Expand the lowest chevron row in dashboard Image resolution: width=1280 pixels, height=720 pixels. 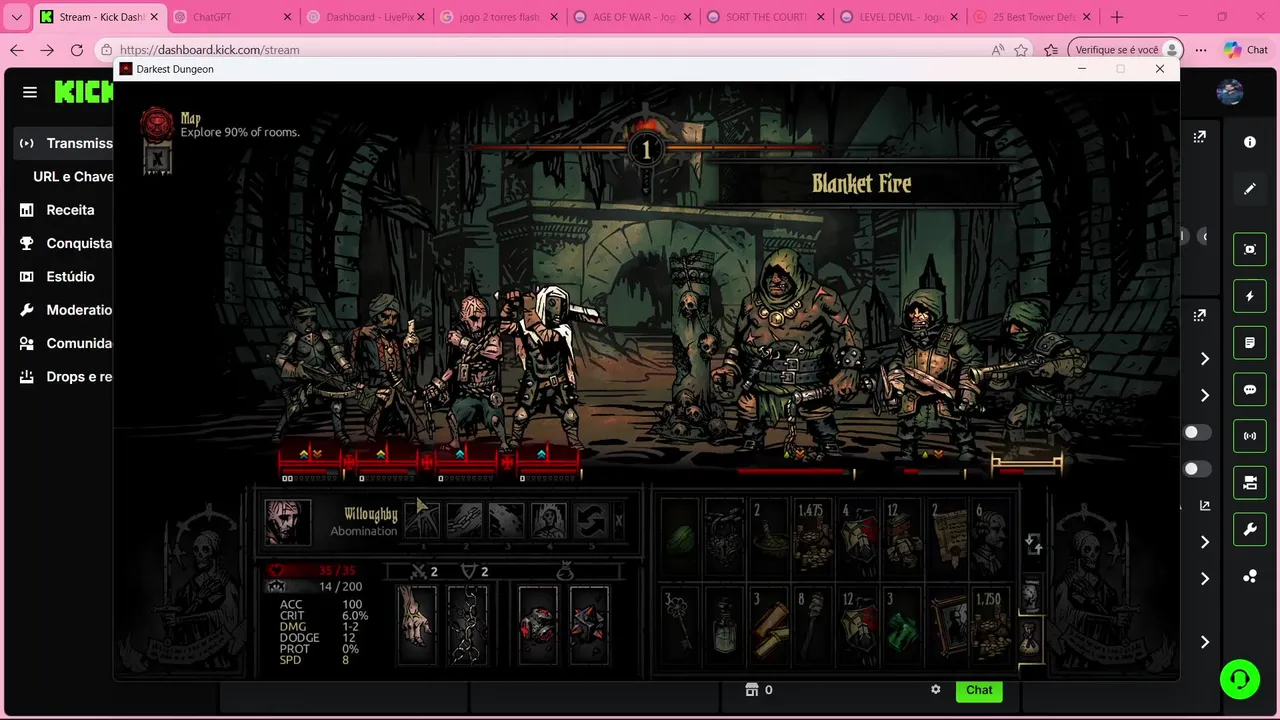(1205, 642)
